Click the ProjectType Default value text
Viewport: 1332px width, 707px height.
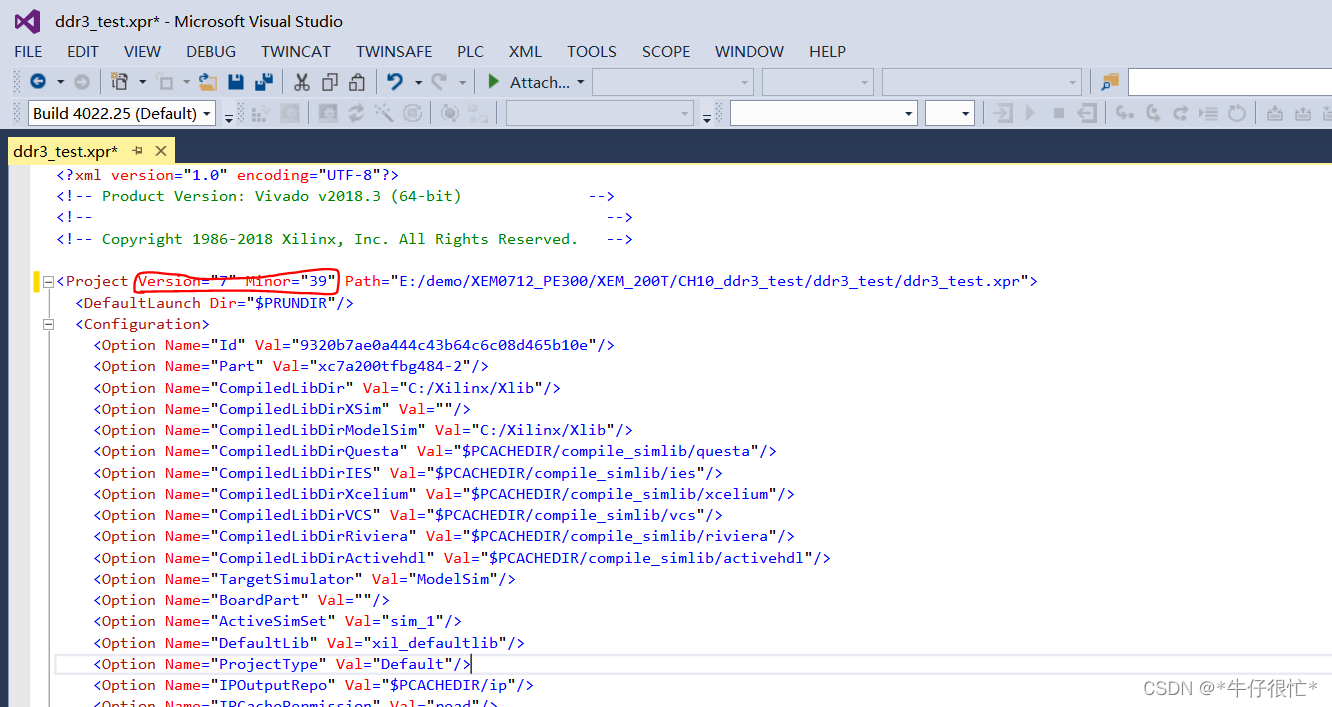[x=412, y=664]
